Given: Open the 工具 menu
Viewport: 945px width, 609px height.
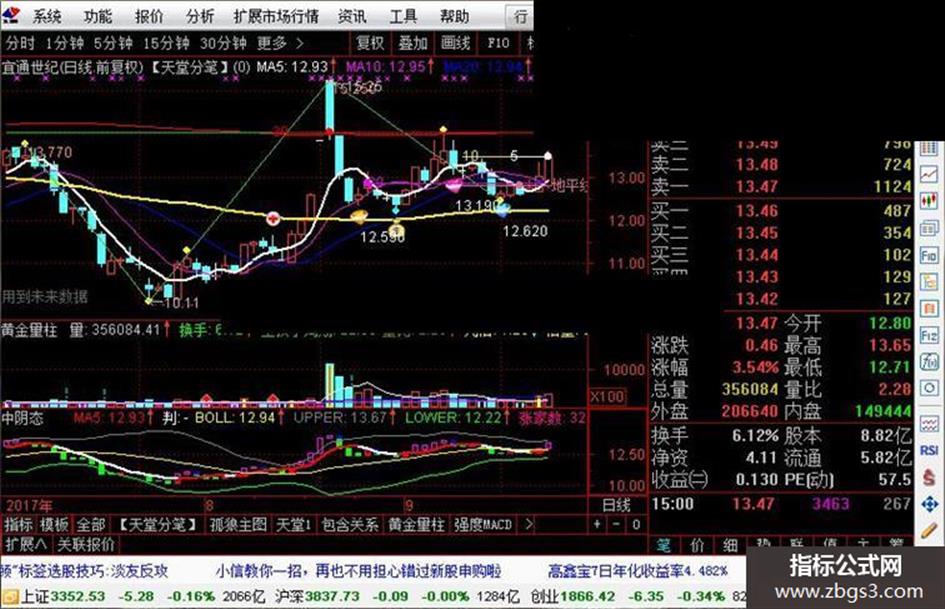Looking at the screenshot, I should (x=403, y=16).
